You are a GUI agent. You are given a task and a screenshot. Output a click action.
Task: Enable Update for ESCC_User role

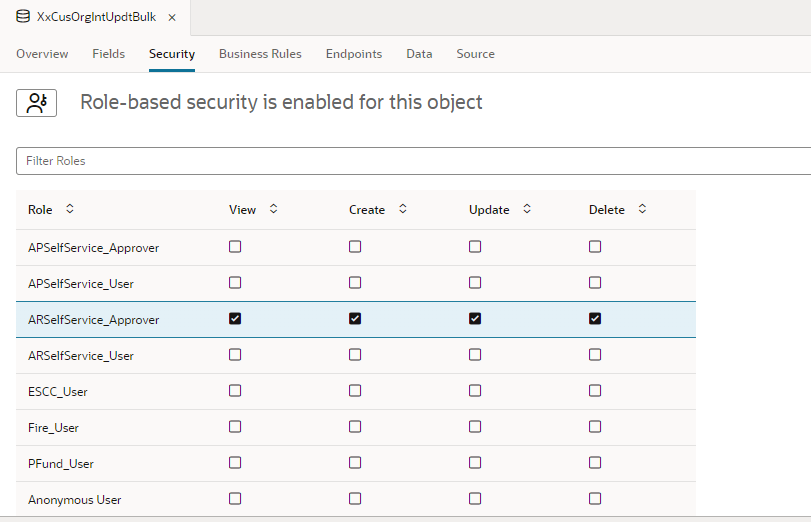pyautogui.click(x=475, y=391)
